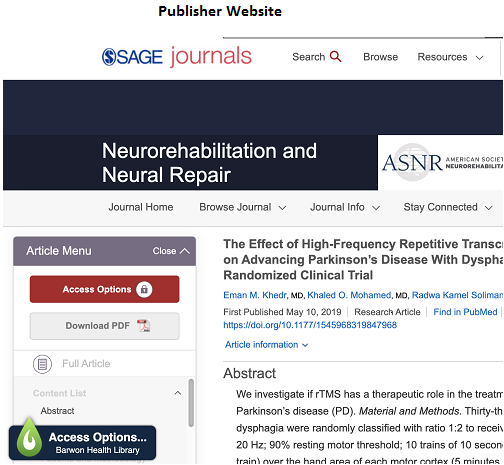Expand the Article information section
Image resolution: width=504 pixels, height=465 pixels.
point(266,345)
